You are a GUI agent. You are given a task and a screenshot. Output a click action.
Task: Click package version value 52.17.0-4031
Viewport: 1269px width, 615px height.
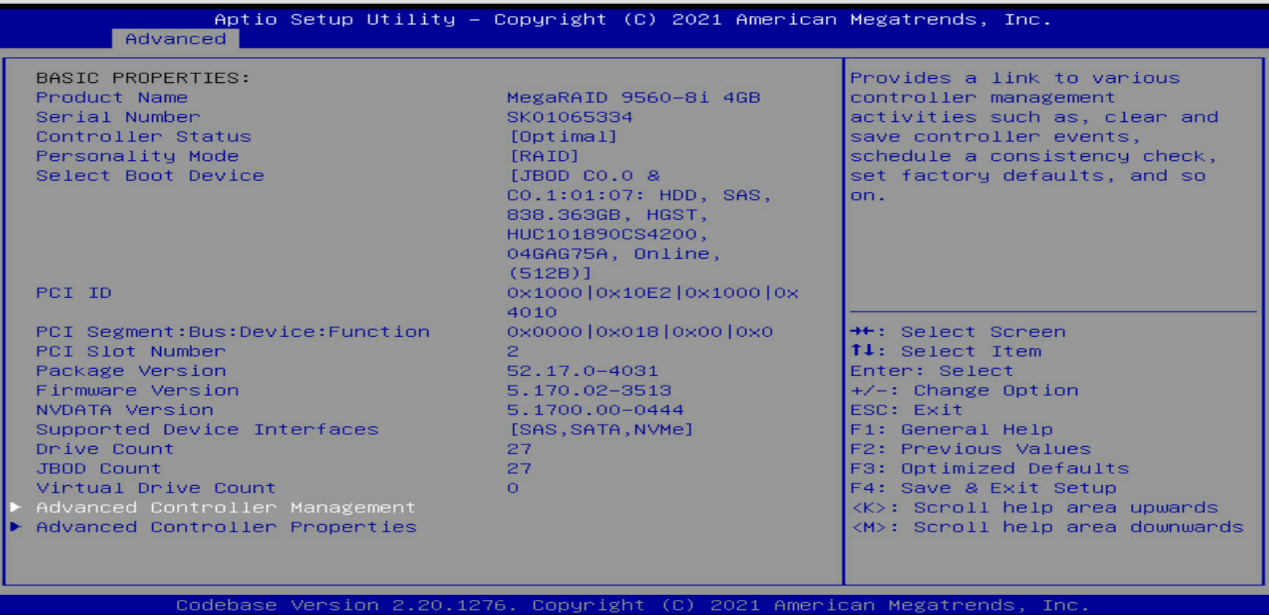pyautogui.click(x=583, y=371)
